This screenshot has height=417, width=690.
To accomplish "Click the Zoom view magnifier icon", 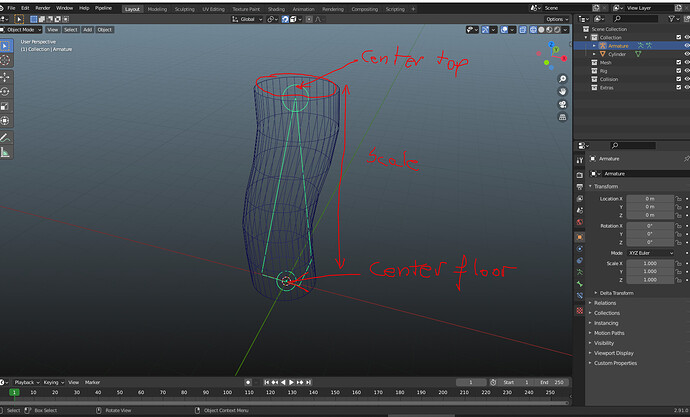I will (x=562, y=79).
